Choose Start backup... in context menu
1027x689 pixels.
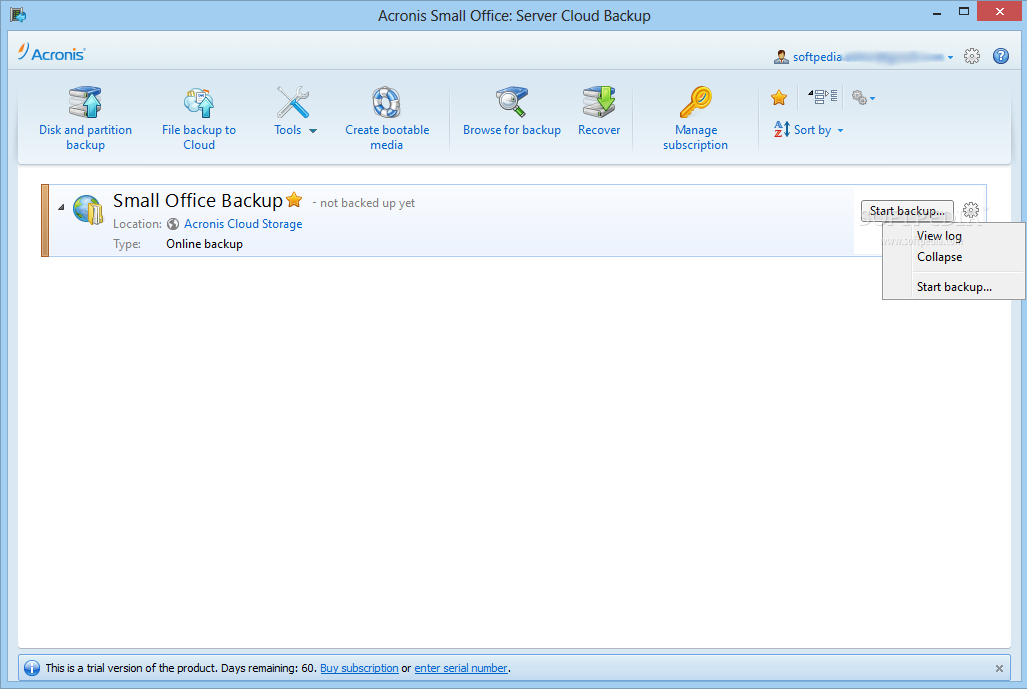[x=954, y=287]
